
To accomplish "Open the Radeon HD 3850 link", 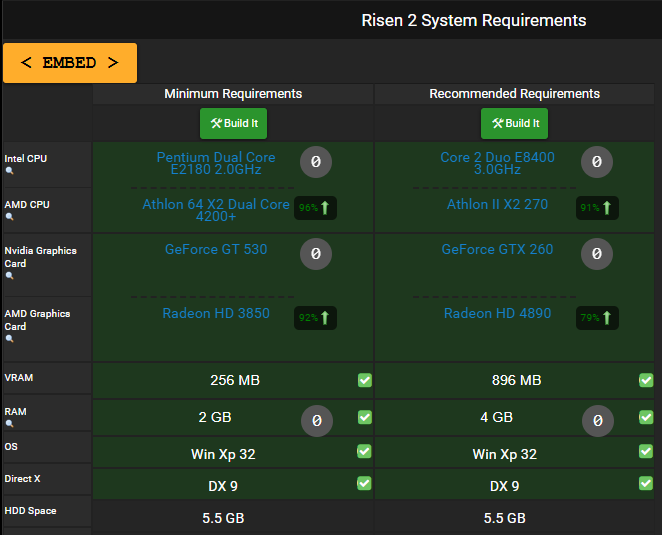I will coord(216,313).
